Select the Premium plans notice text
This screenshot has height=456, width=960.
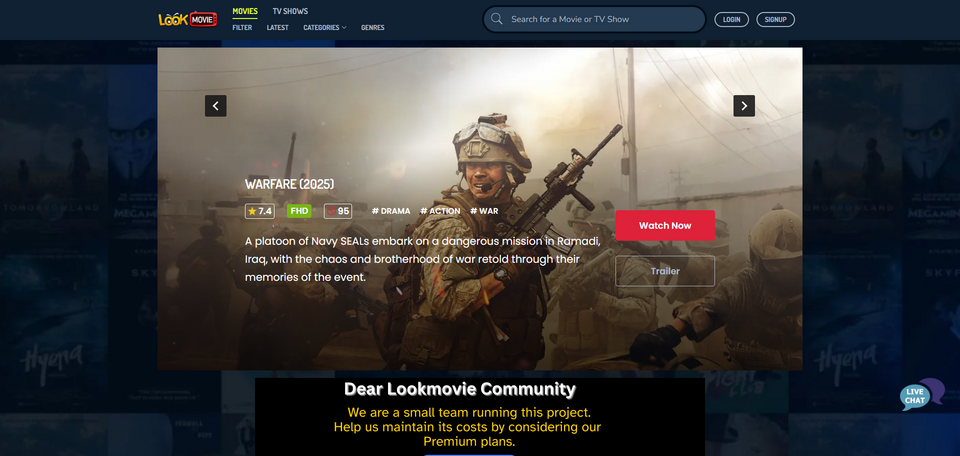pyautogui.click(x=468, y=427)
